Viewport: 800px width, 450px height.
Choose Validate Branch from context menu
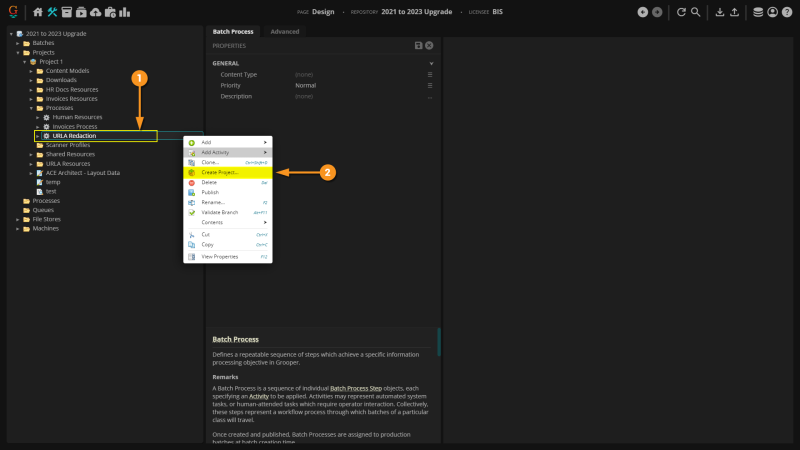(x=228, y=212)
